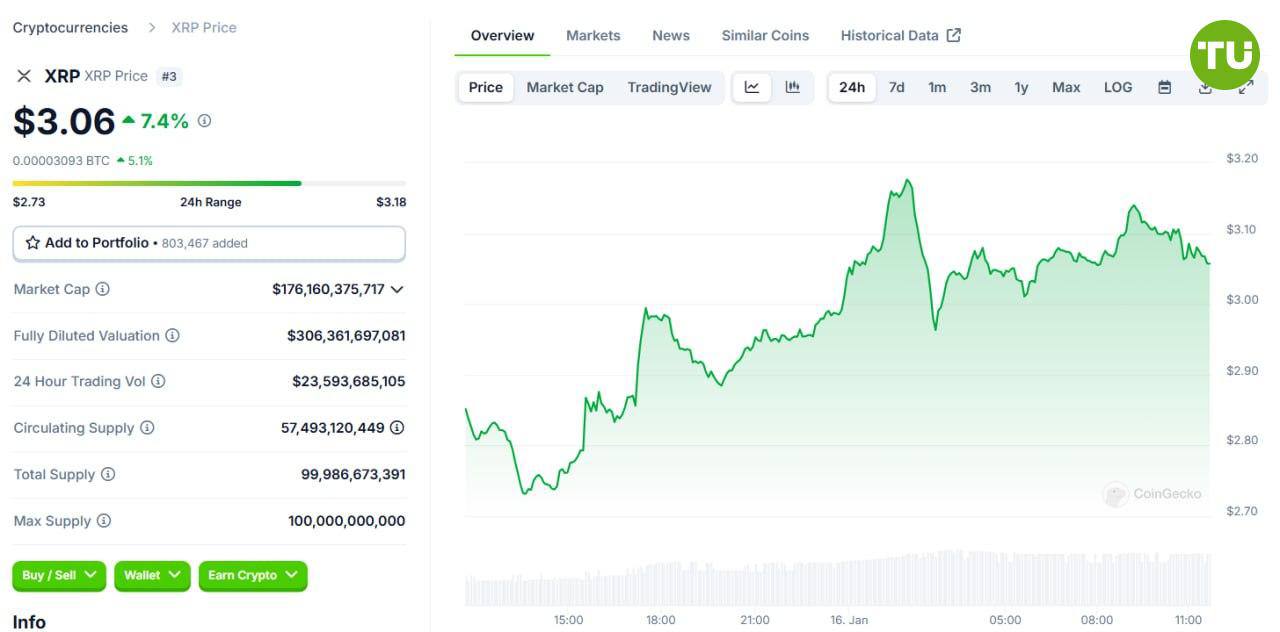The width and height of the screenshot is (1280, 632).
Task: Select the 24h time range
Action: (852, 87)
